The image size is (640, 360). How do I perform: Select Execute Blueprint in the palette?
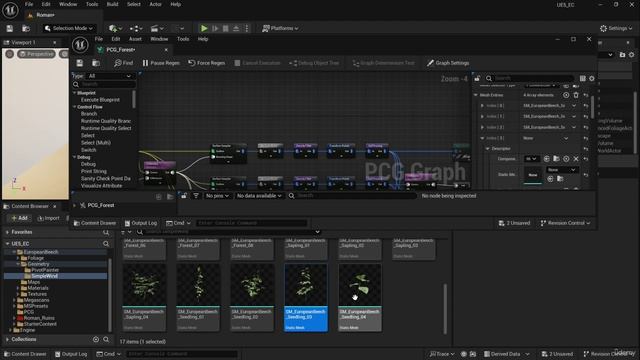coord(100,100)
